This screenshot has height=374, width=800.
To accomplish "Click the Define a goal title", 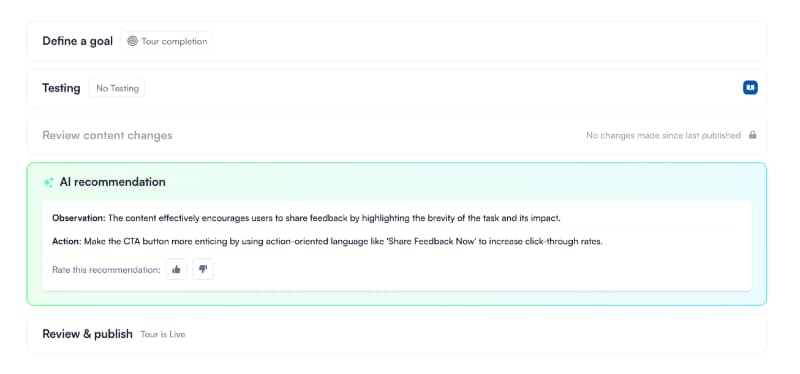I will pyautogui.click(x=78, y=41).
